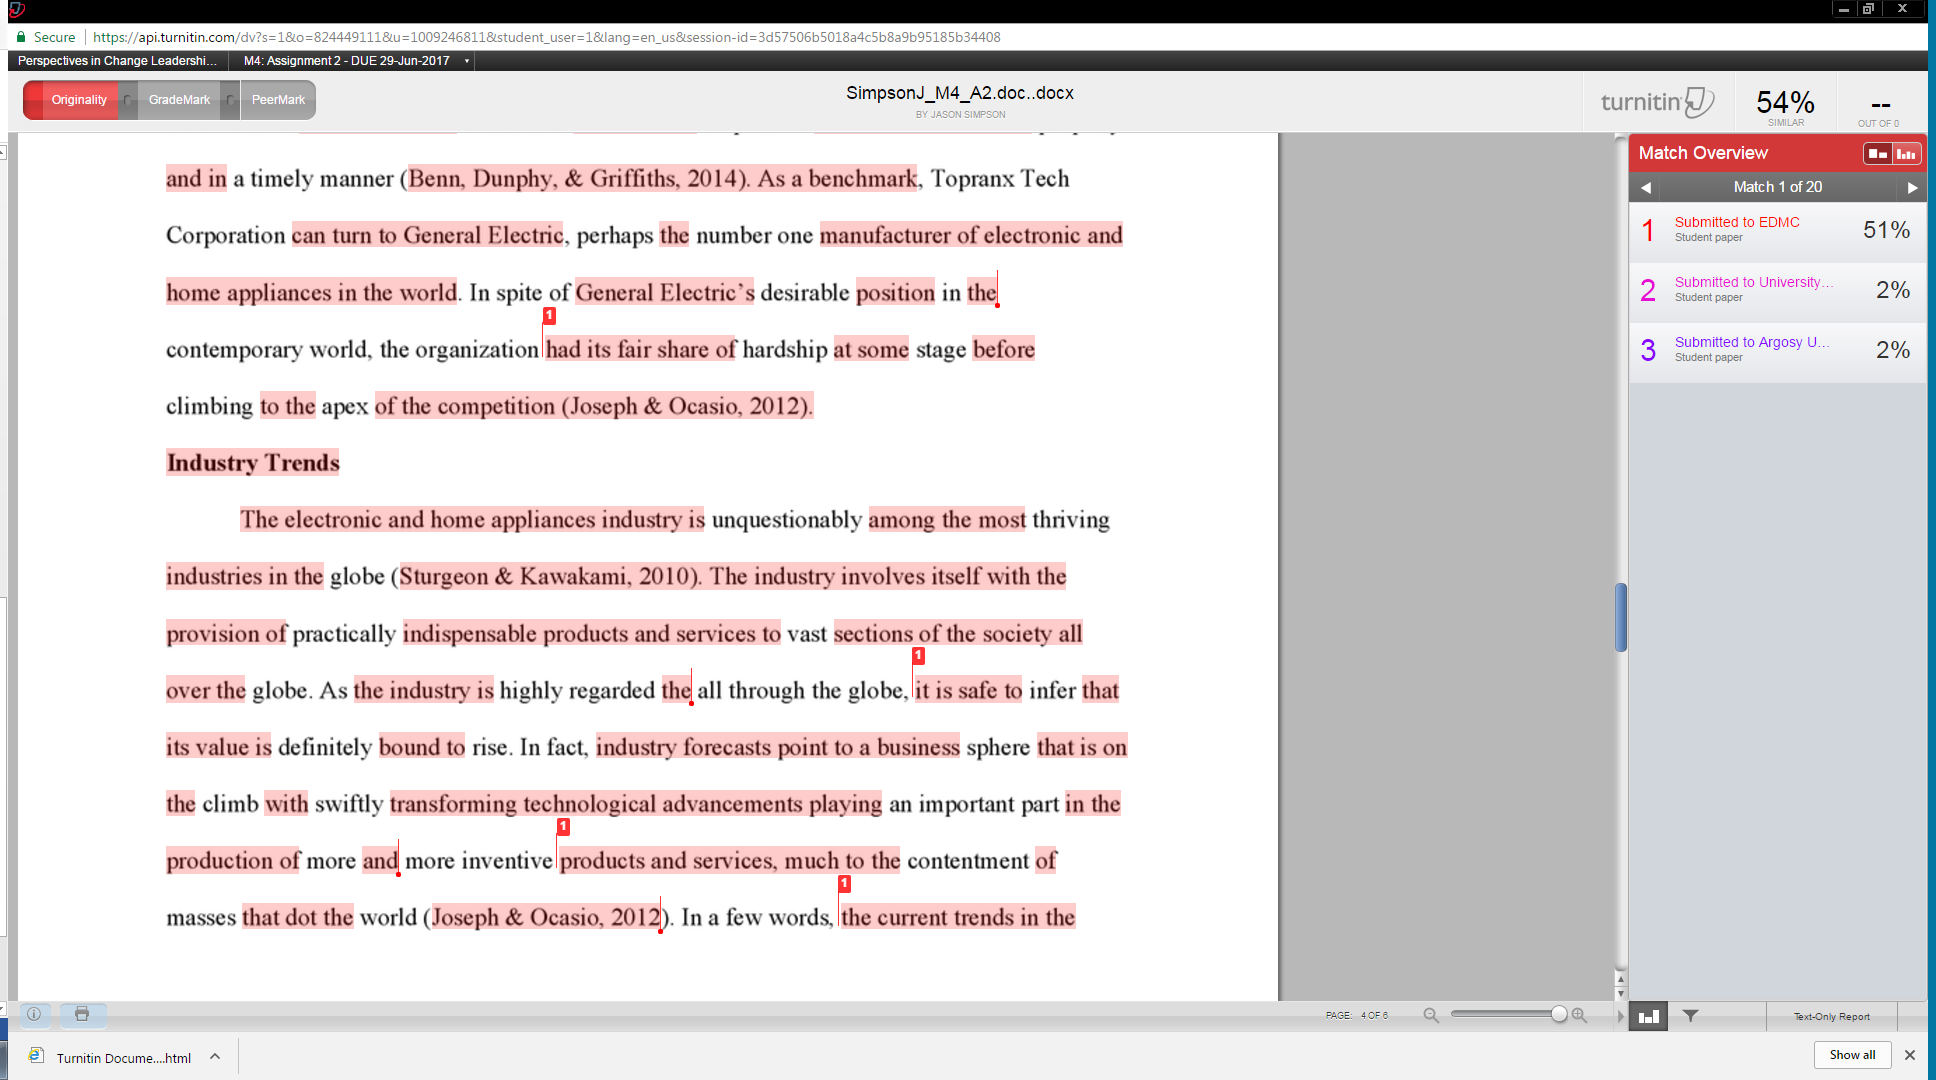Viewport: 1936px width, 1080px height.
Task: Open the document information icon
Action: pos(33,1015)
